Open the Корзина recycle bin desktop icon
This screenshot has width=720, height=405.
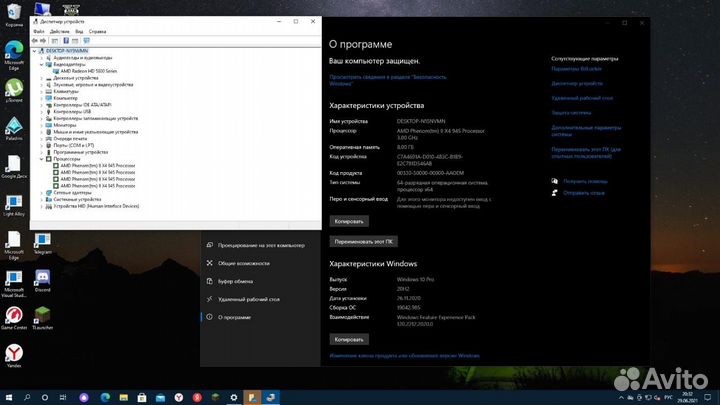point(14,15)
